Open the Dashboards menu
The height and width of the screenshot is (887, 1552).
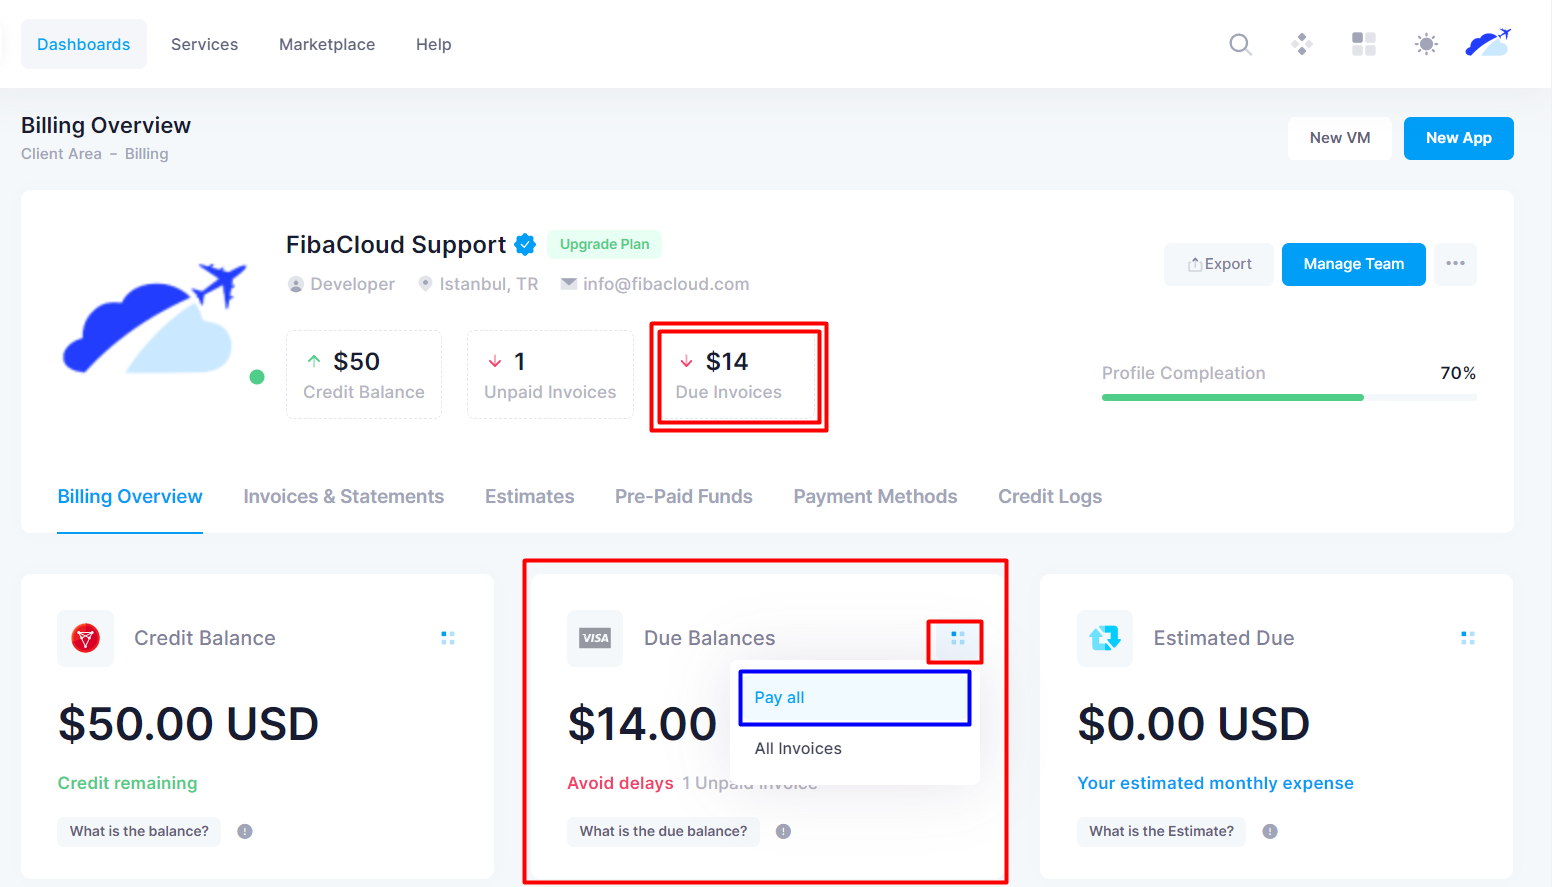[x=84, y=44]
